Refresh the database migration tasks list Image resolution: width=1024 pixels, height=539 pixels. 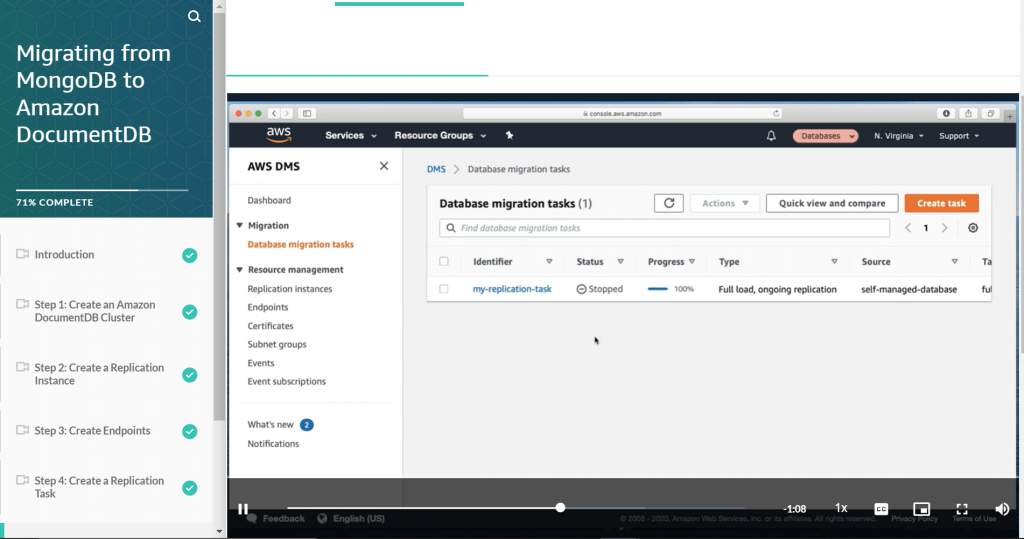(x=669, y=203)
